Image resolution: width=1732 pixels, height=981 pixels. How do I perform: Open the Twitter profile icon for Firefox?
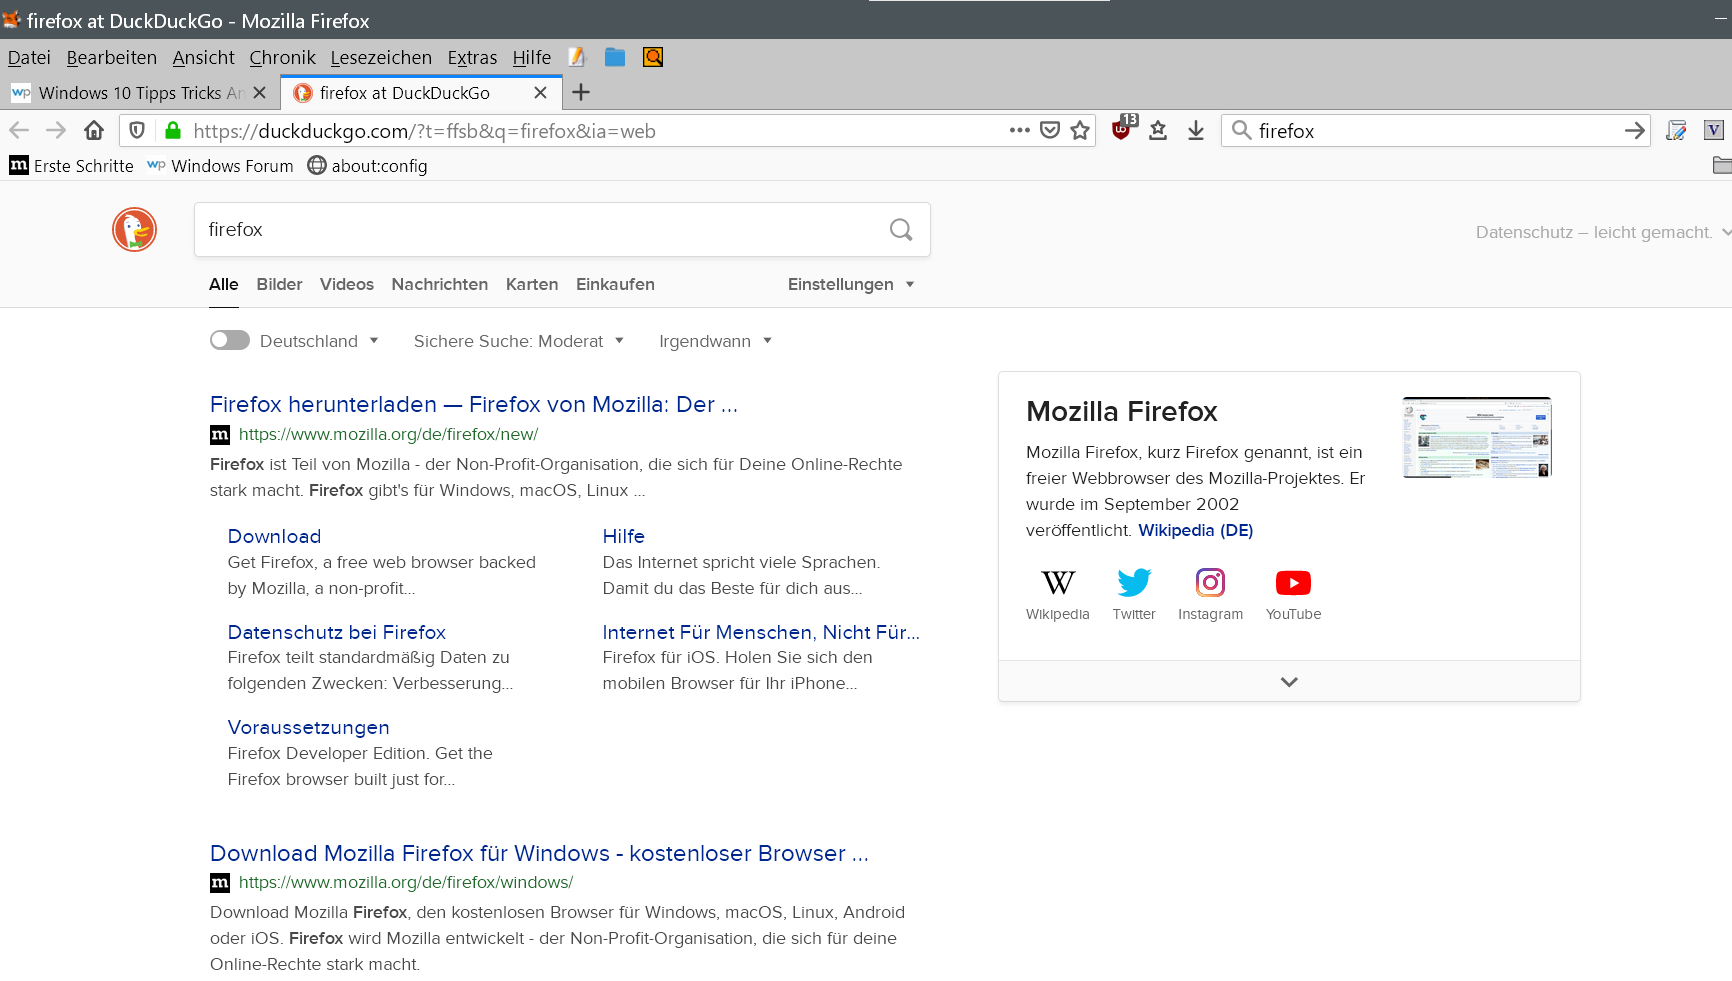point(1133,583)
